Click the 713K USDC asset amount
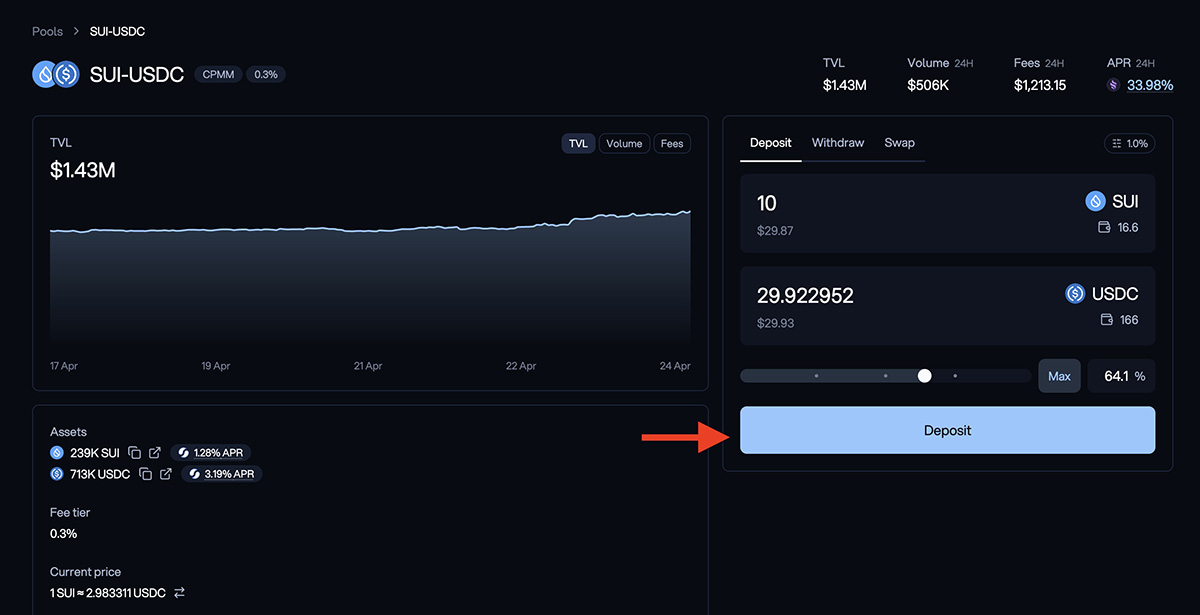1200x615 pixels. point(100,474)
